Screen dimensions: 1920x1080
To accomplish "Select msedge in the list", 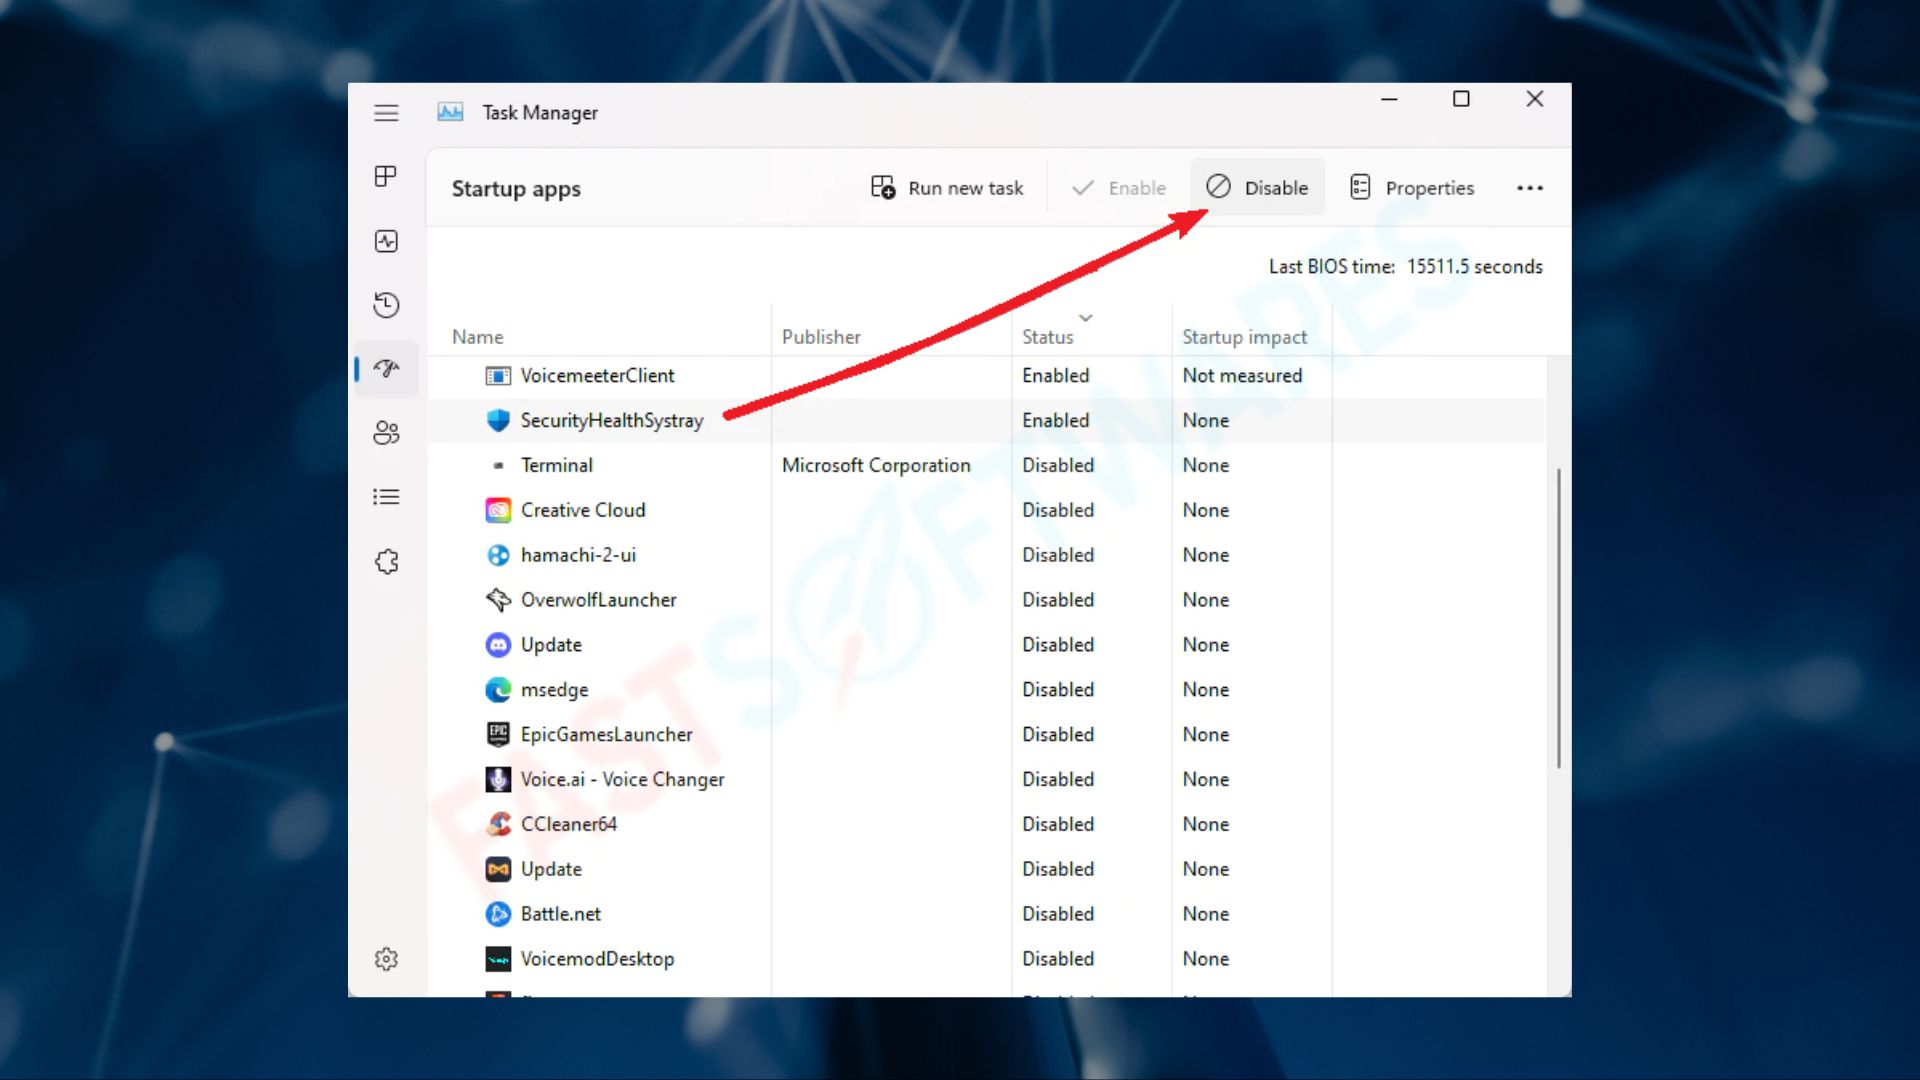I will [554, 690].
